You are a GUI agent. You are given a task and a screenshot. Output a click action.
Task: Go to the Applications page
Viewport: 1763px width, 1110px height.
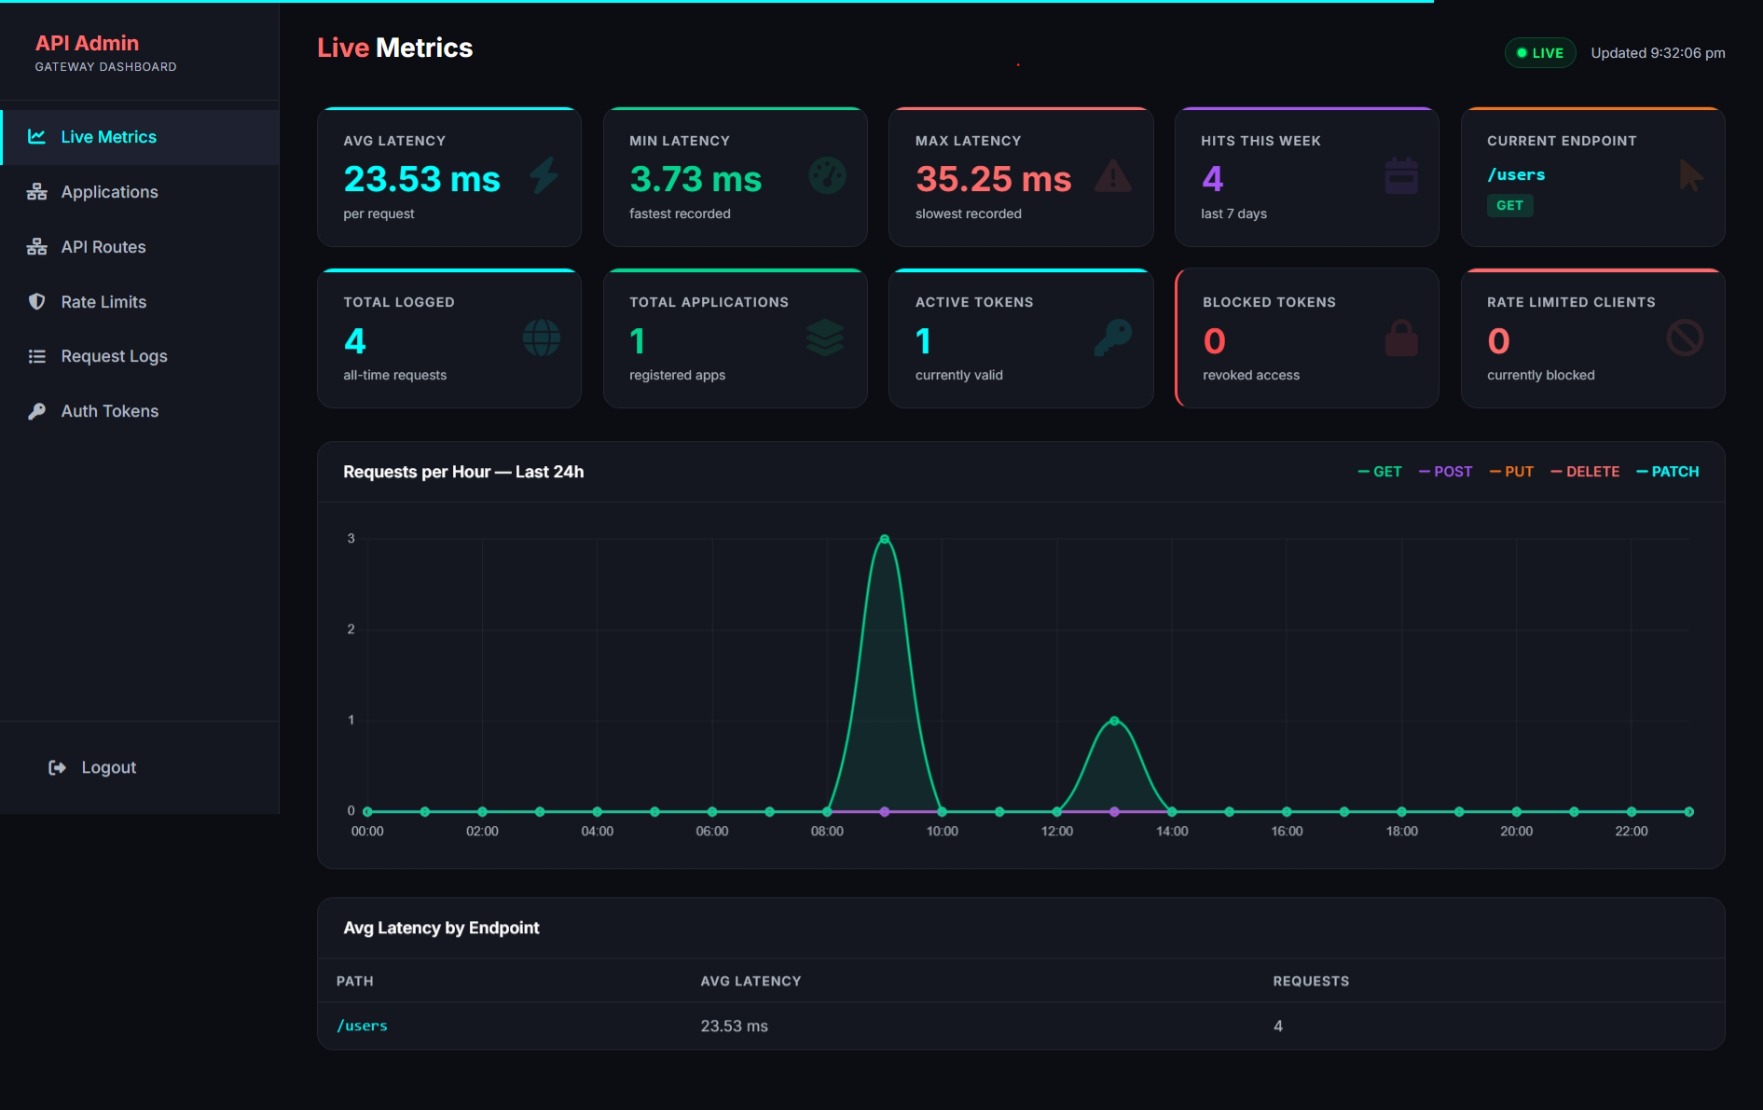click(140, 192)
